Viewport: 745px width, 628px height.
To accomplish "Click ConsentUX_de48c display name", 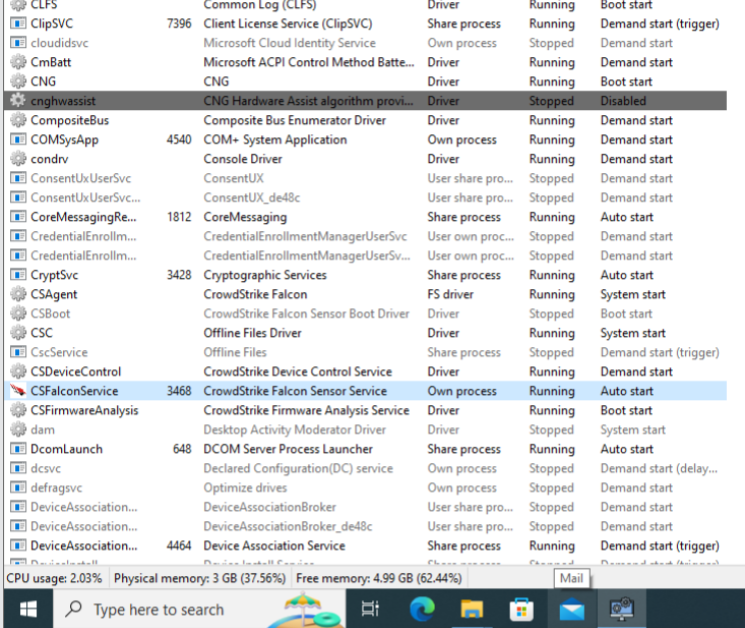I will click(x=251, y=198).
